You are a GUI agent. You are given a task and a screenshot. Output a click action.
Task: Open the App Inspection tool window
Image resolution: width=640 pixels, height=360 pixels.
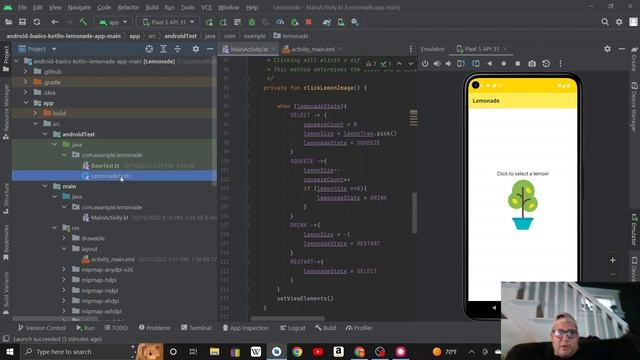tap(246, 328)
